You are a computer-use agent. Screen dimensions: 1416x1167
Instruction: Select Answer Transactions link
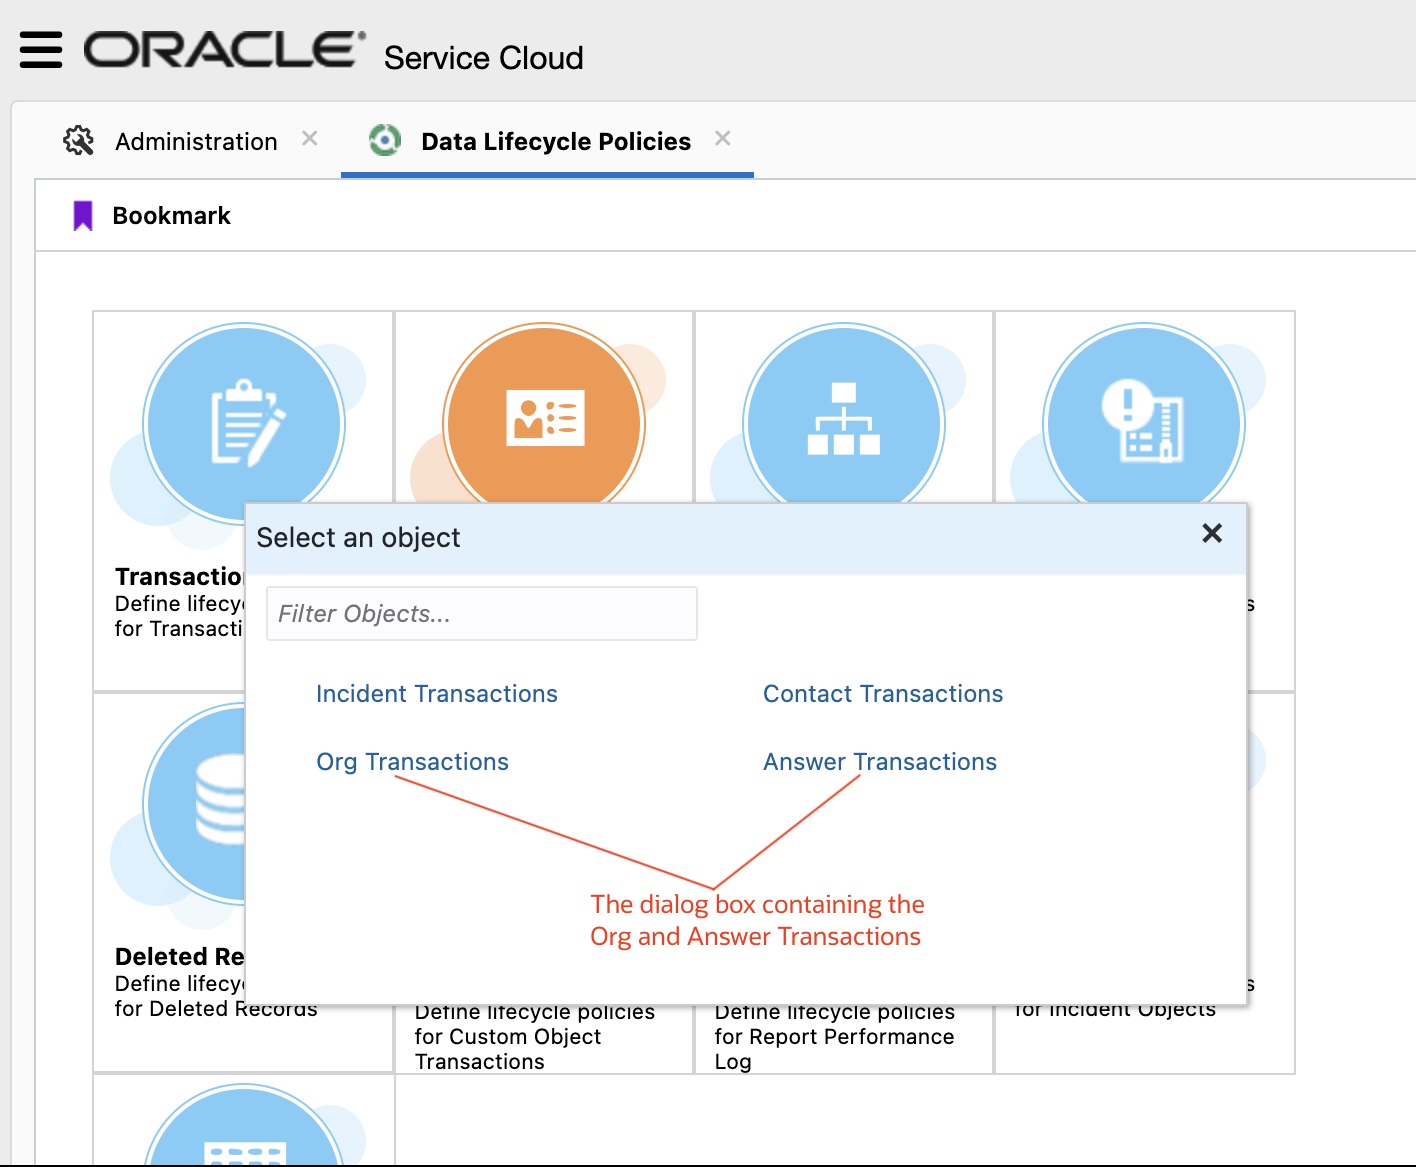pyautogui.click(x=880, y=762)
